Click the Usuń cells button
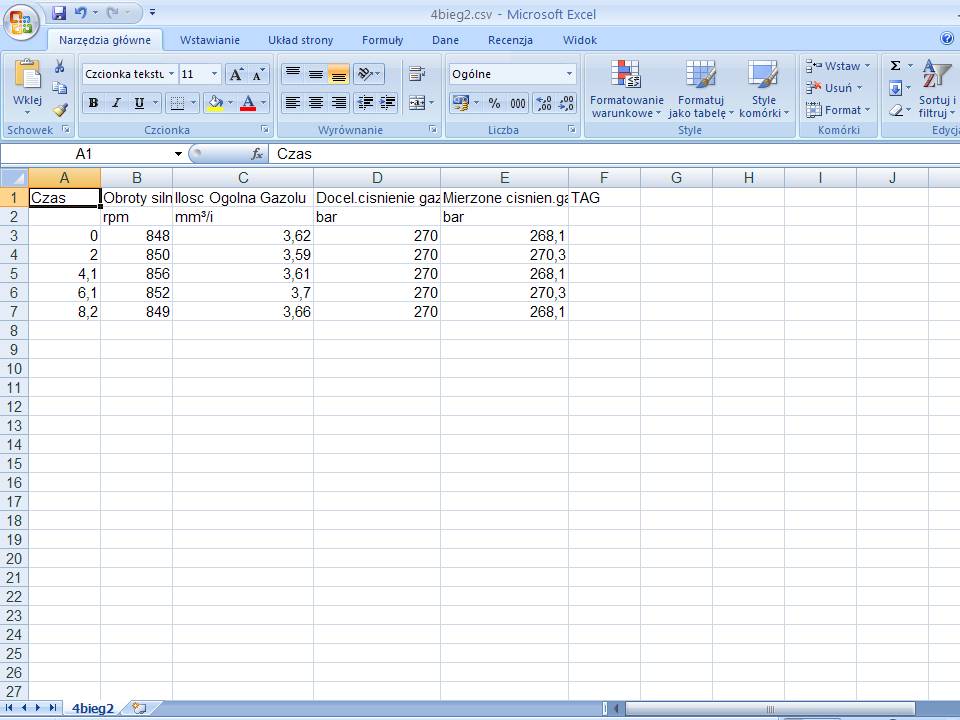Screen dimensions: 960x720 coord(834,88)
